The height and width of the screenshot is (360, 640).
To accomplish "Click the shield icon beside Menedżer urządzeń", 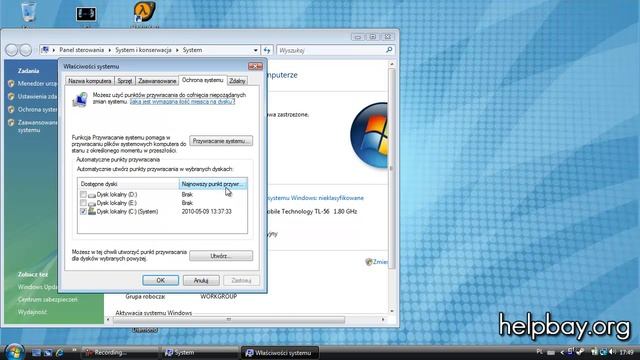I will pyautogui.click(x=11, y=83).
